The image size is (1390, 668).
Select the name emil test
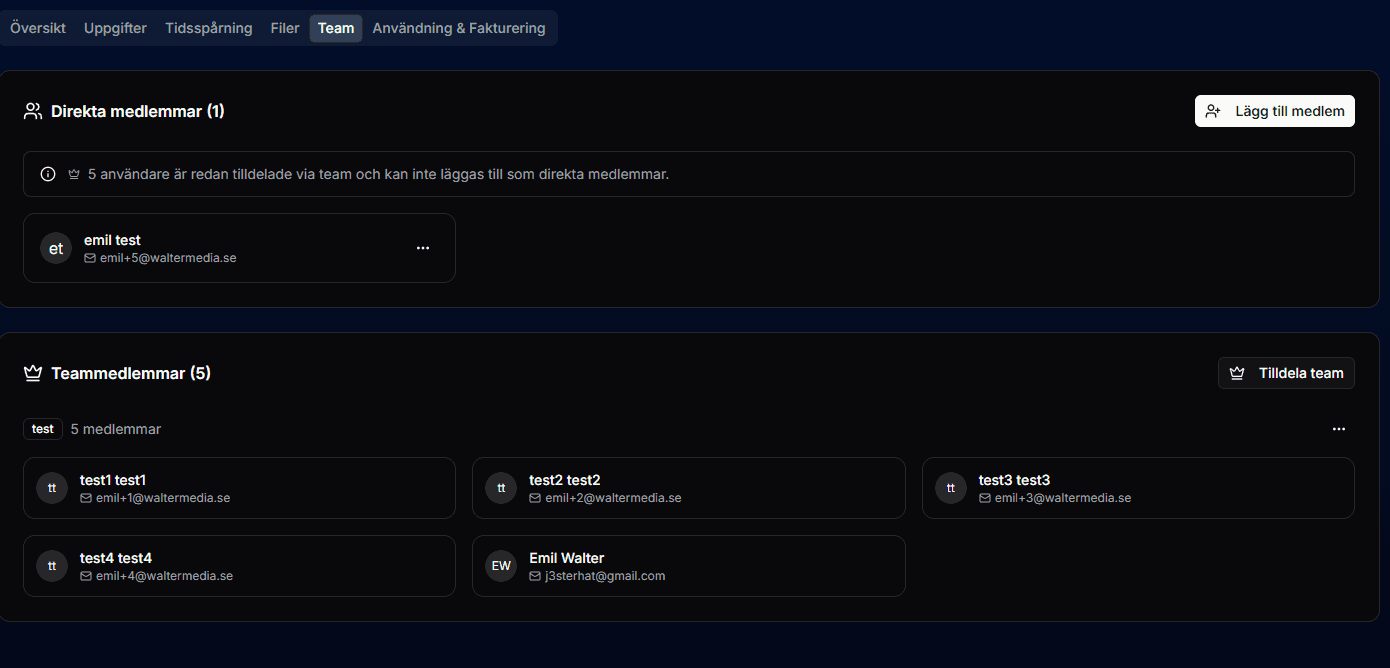[112, 240]
